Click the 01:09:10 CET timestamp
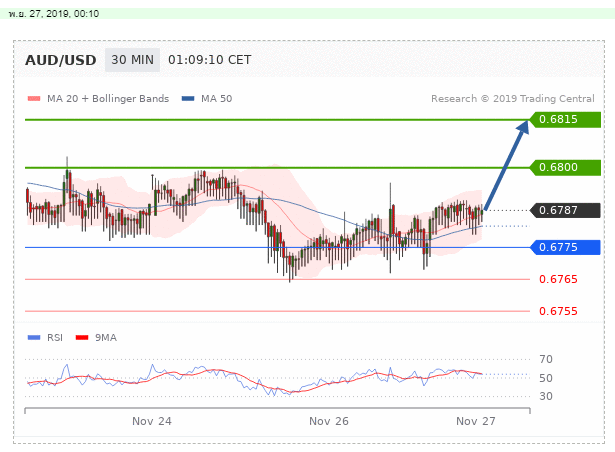Viewport: 615px width, 452px height. pos(209,60)
